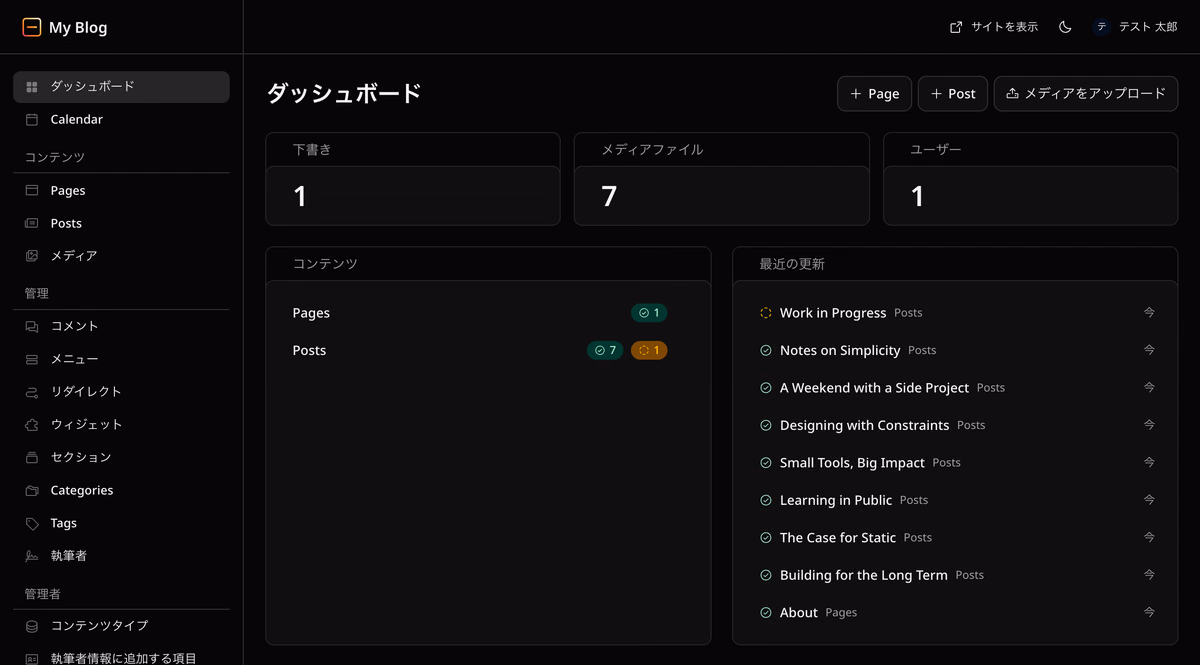Click the upload icon in メディアをアップロード button

pyautogui.click(x=1012, y=93)
